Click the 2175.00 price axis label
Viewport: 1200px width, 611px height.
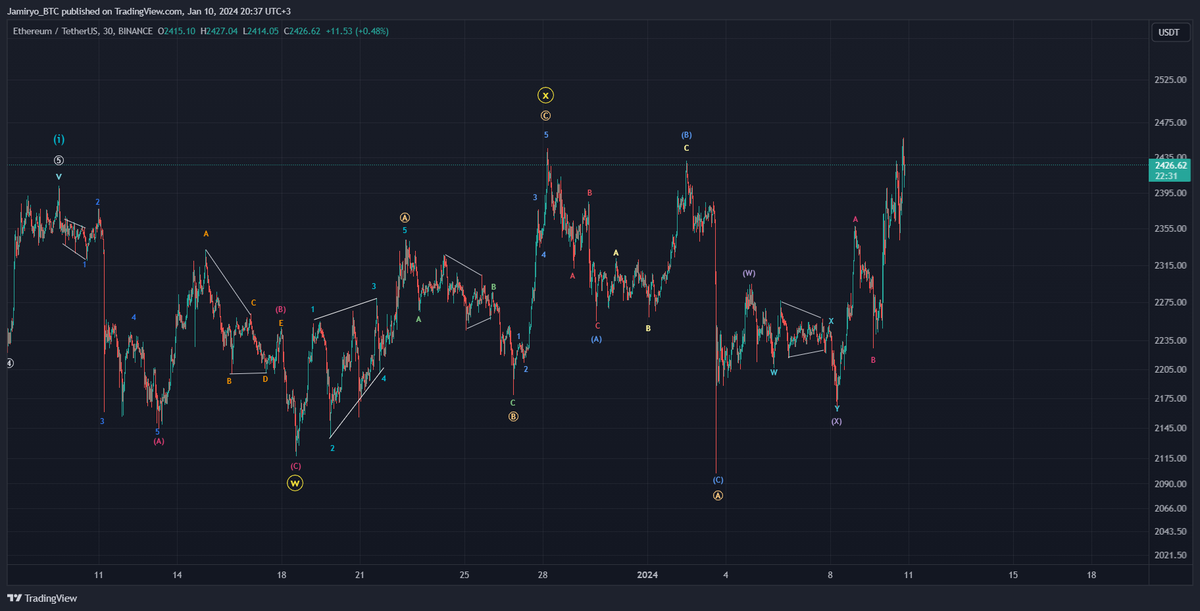click(1169, 399)
